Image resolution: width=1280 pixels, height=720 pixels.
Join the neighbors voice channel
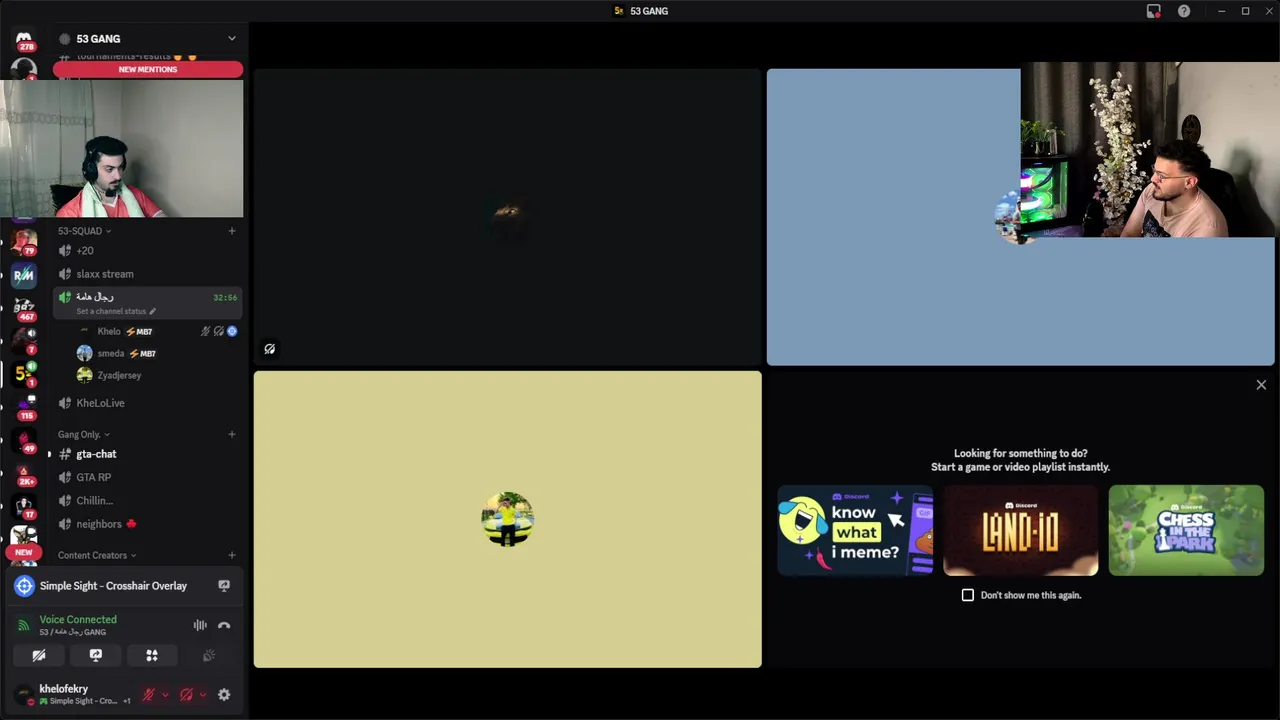(148, 524)
